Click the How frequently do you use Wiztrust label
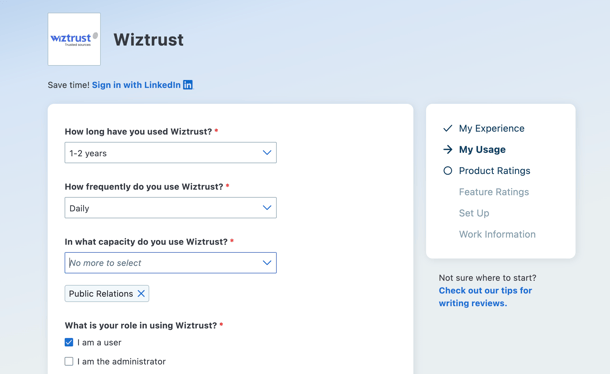This screenshot has height=374, width=610. (x=144, y=187)
